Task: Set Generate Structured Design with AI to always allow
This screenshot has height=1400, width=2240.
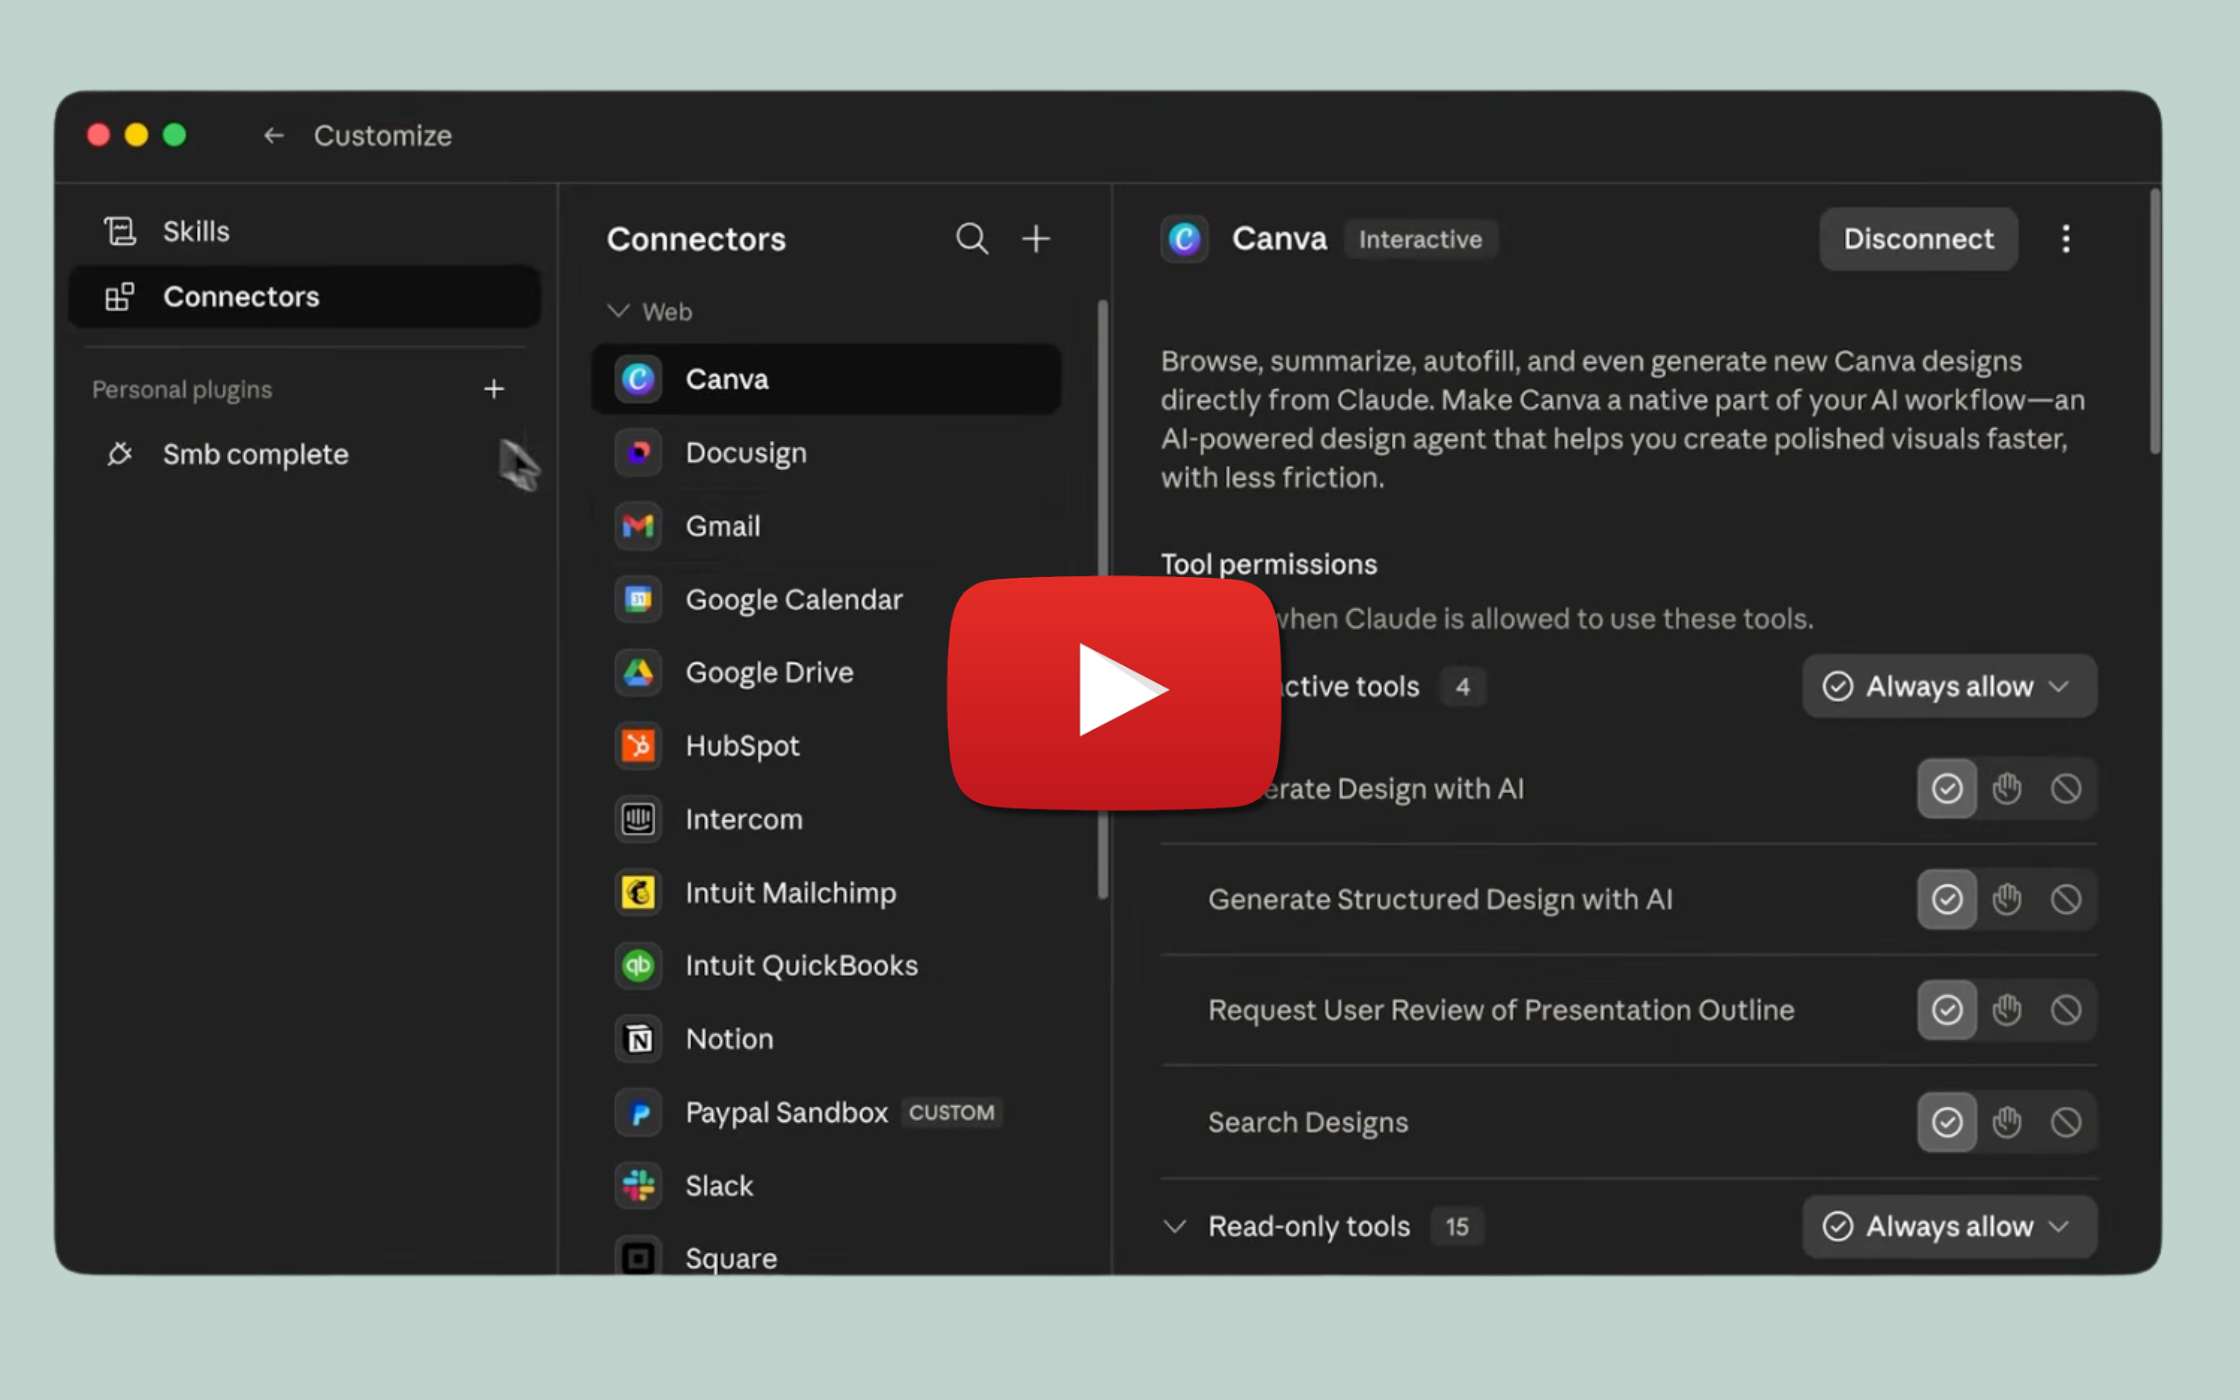Action: click(1946, 900)
